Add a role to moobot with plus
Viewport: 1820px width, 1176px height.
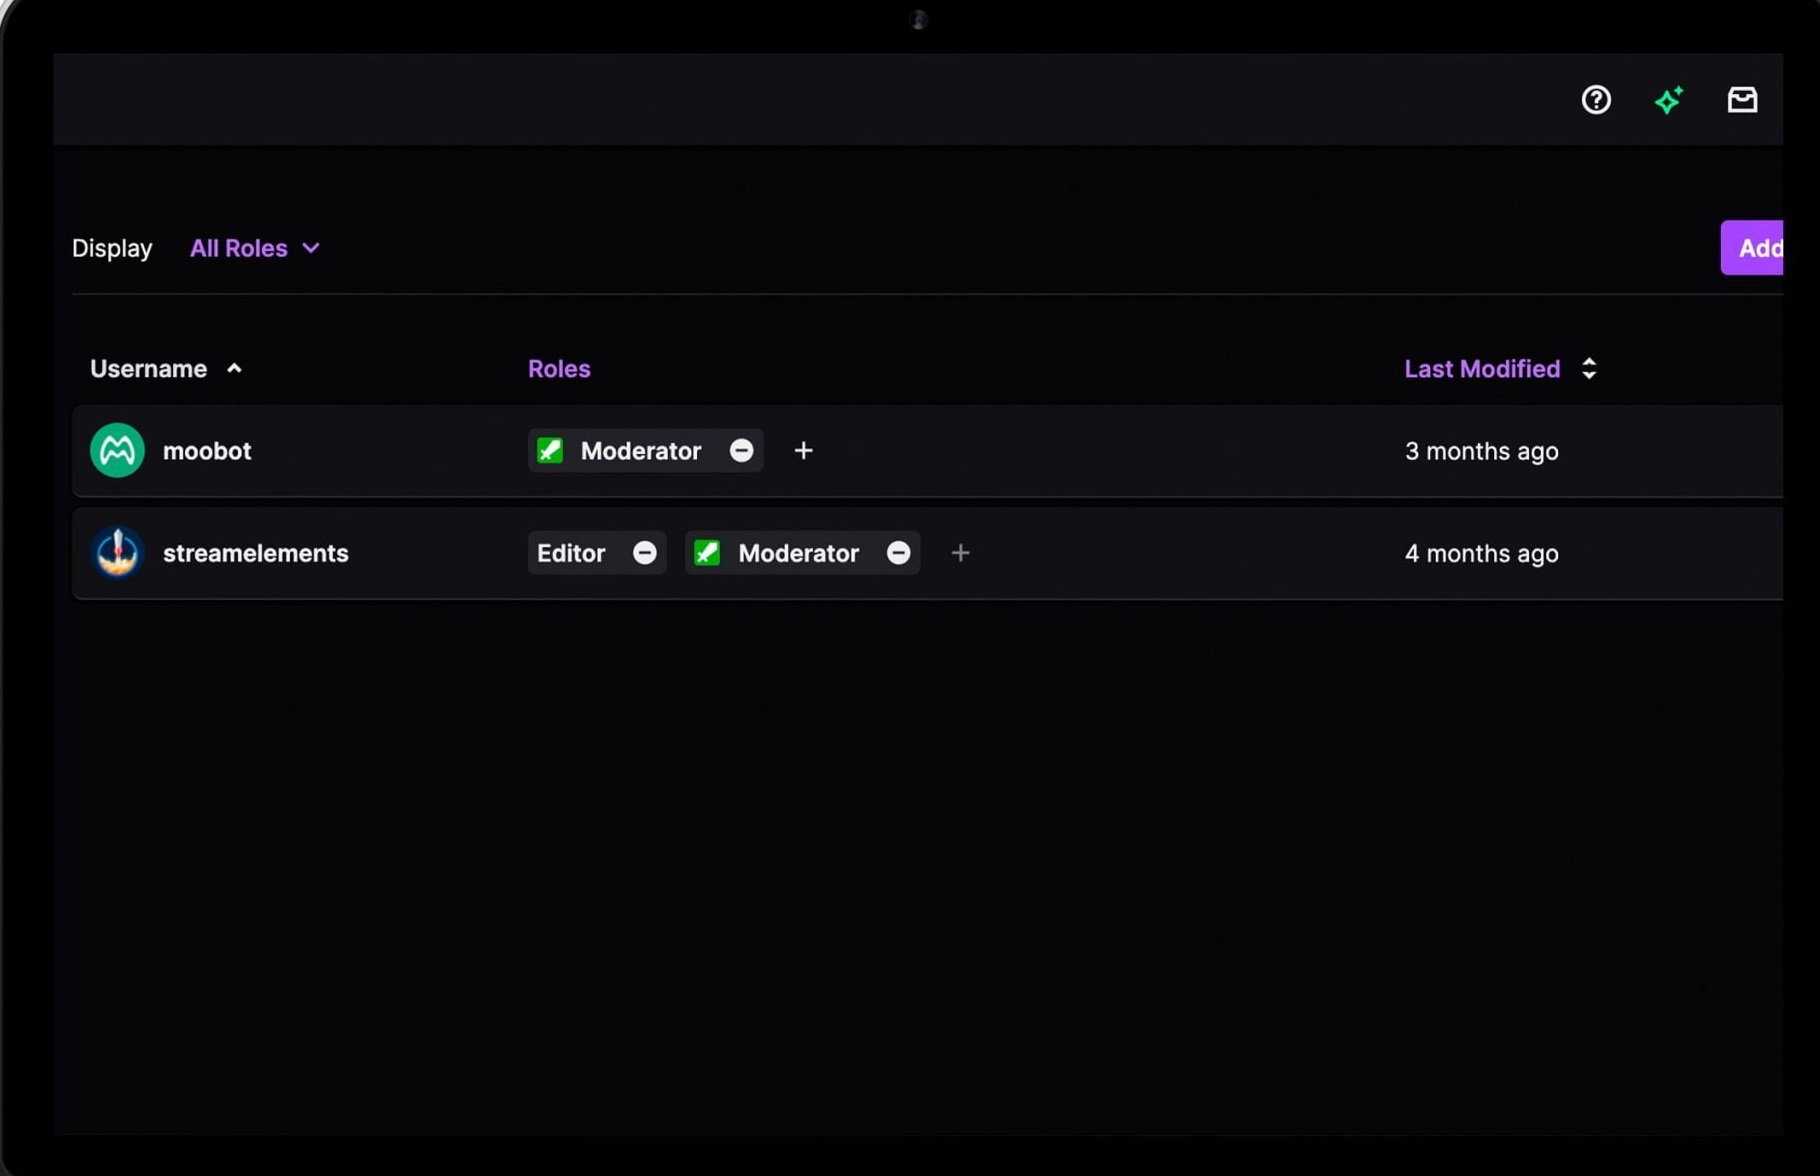803,451
